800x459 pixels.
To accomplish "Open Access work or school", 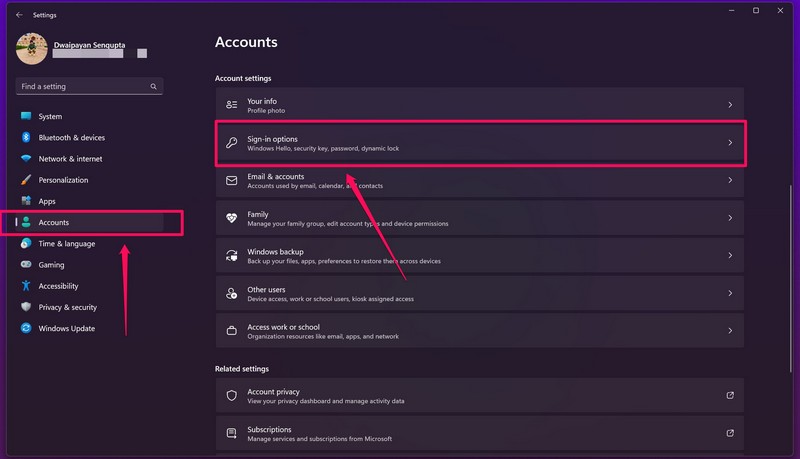I will coord(478,331).
